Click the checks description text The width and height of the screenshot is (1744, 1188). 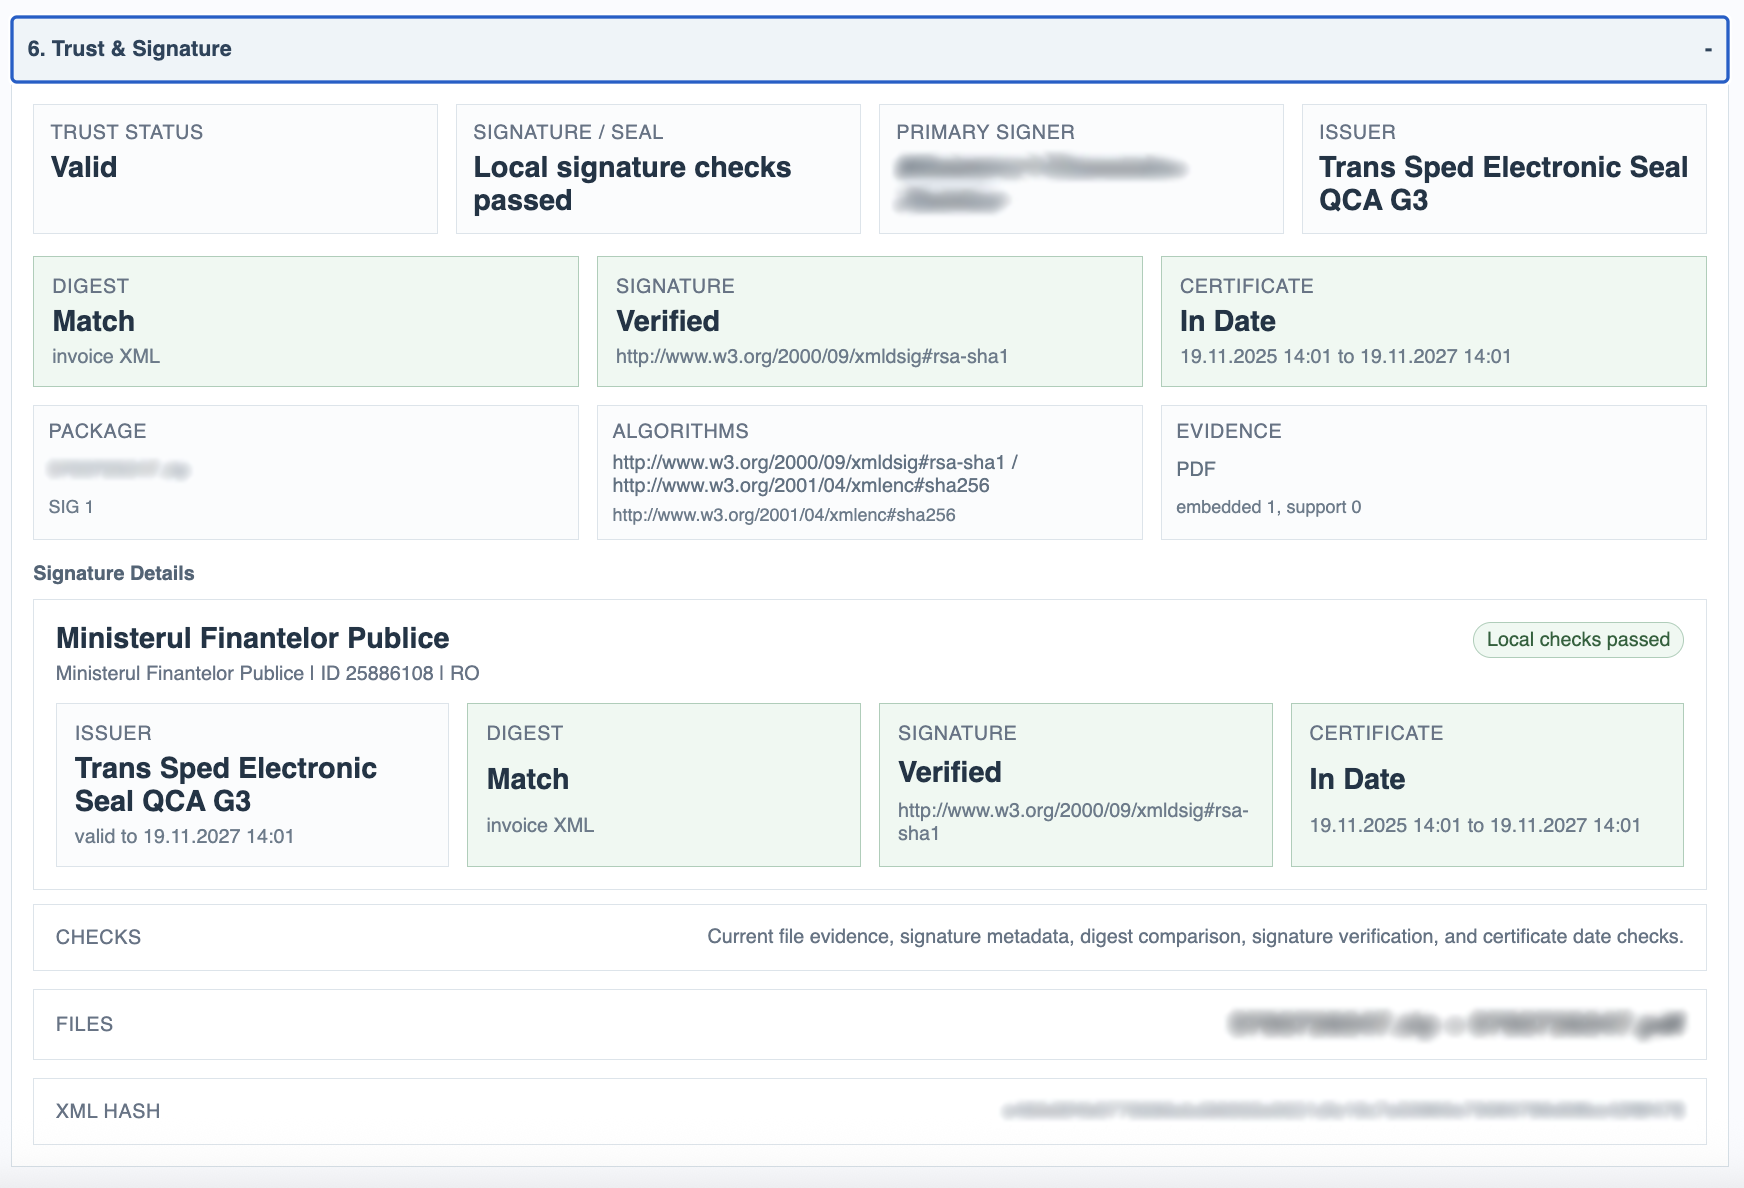coord(1195,937)
